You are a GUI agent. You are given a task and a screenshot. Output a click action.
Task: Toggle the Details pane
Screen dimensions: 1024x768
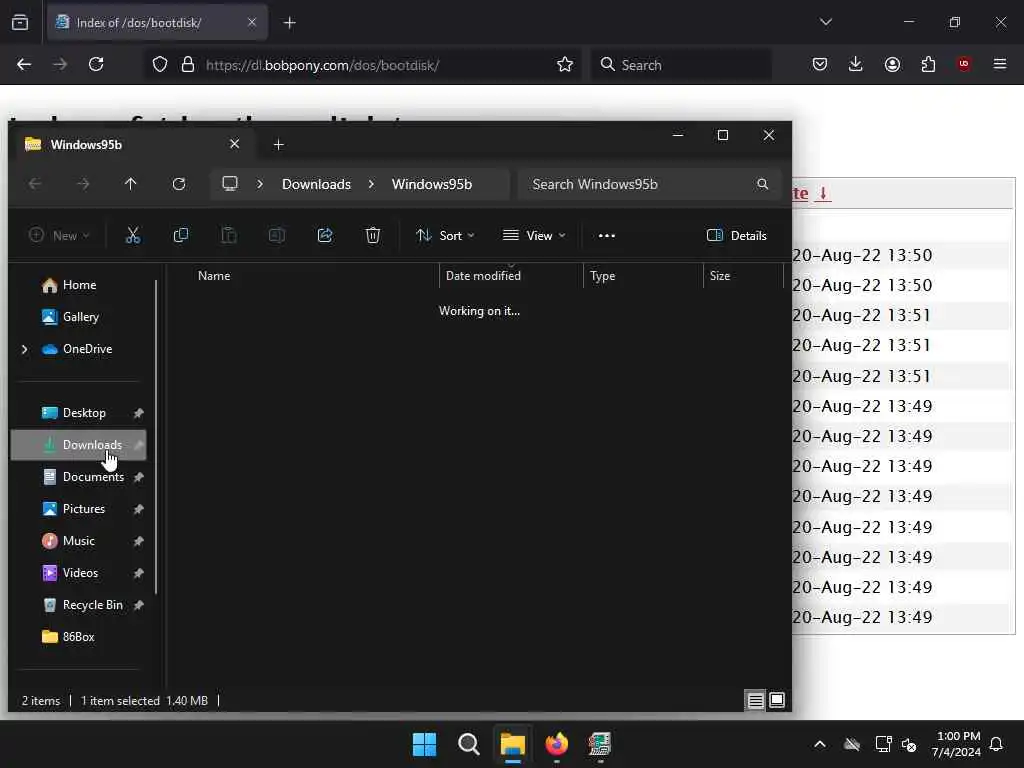[737, 236]
